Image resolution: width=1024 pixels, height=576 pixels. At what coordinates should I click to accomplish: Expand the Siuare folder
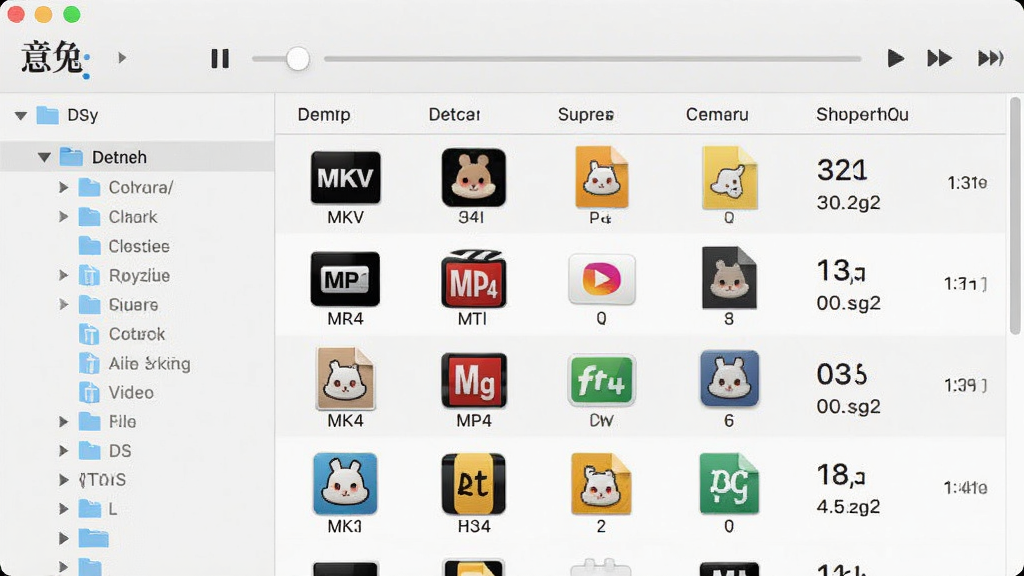[x=63, y=304]
